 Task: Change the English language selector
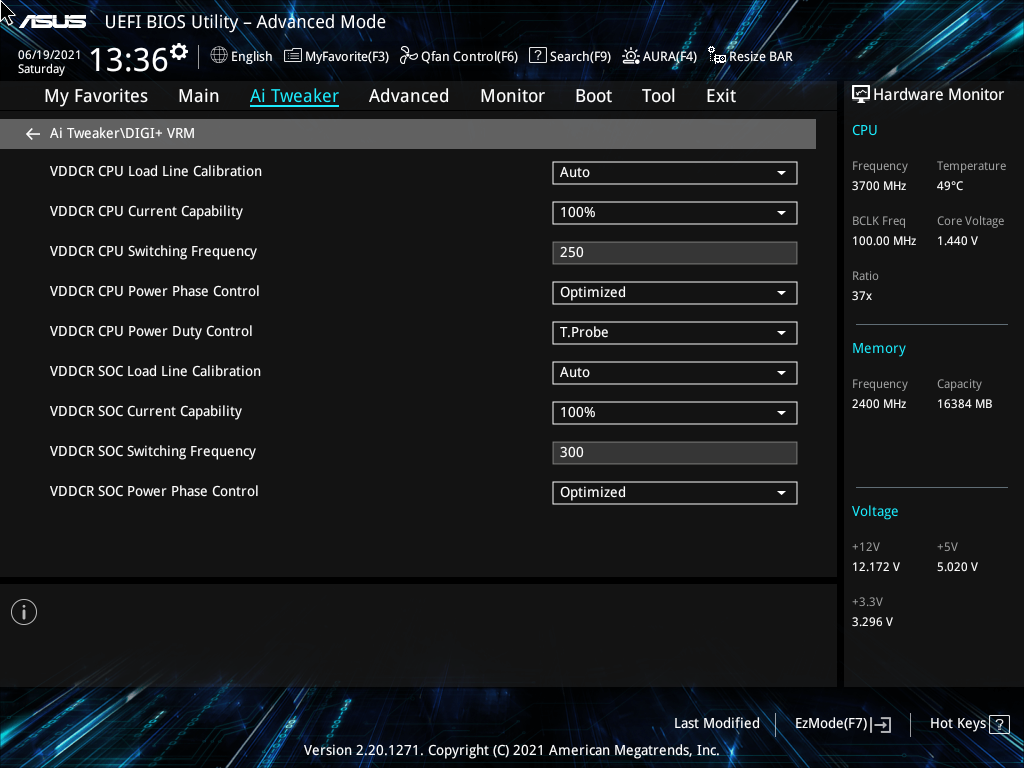coord(241,56)
